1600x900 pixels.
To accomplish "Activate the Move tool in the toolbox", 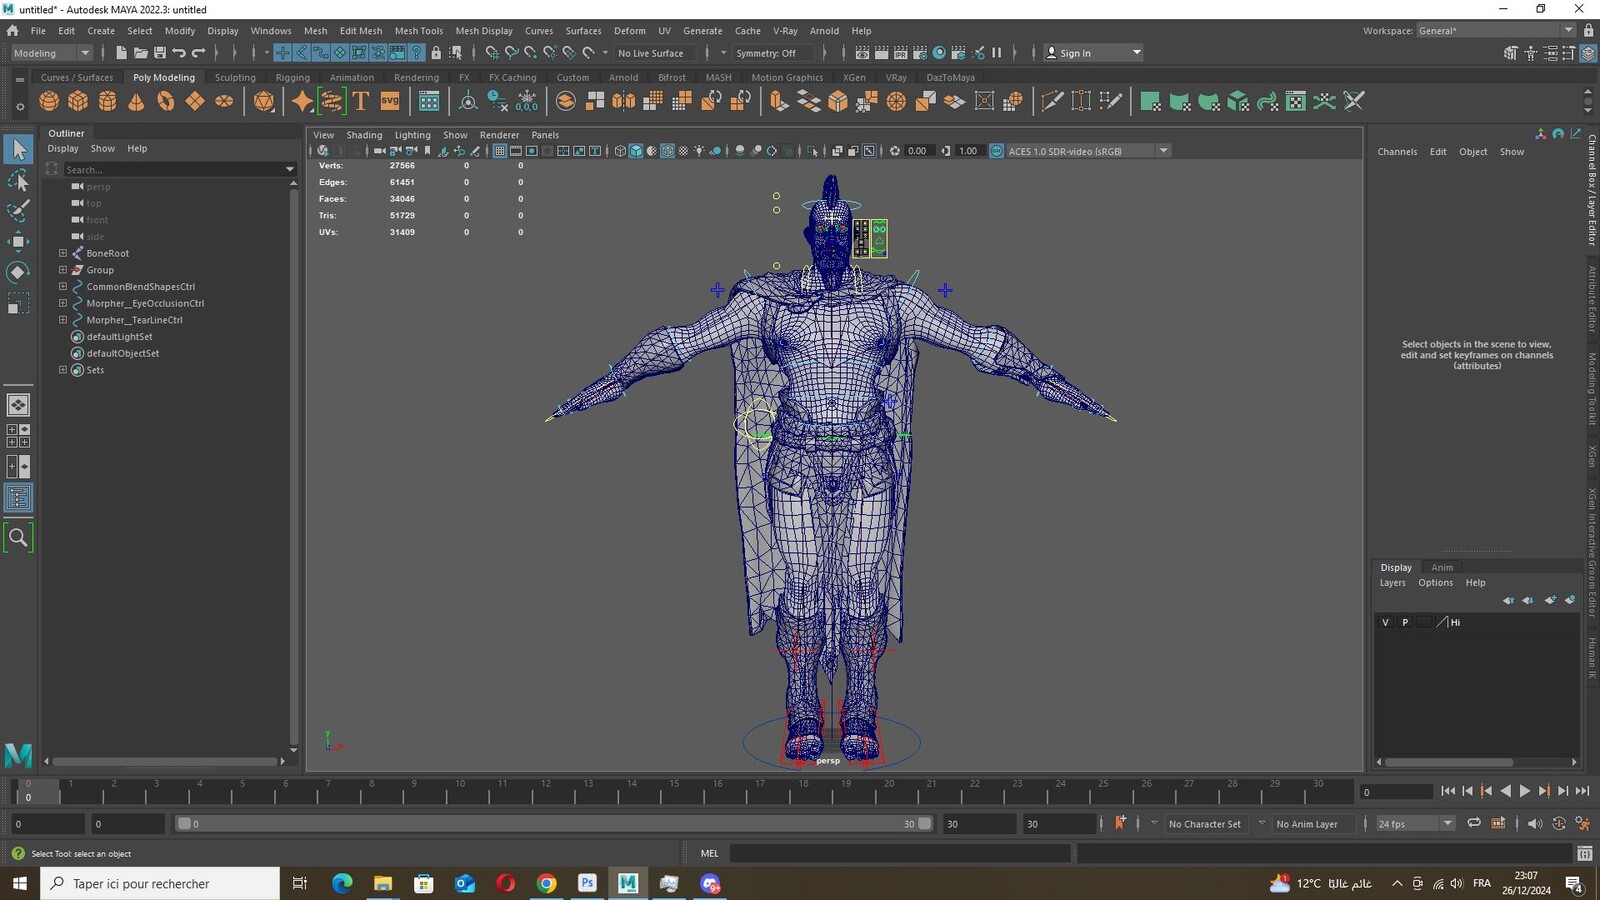I will click(18, 241).
